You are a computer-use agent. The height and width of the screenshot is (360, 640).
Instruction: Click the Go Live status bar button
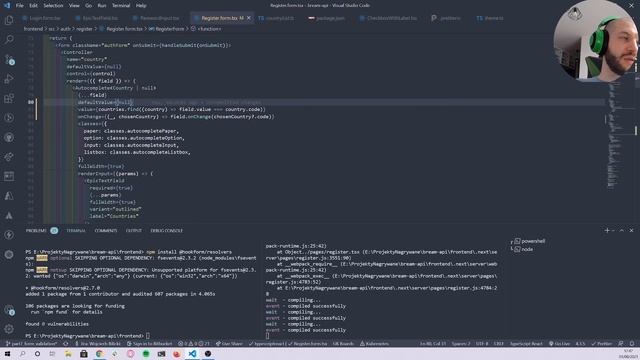point(559,344)
